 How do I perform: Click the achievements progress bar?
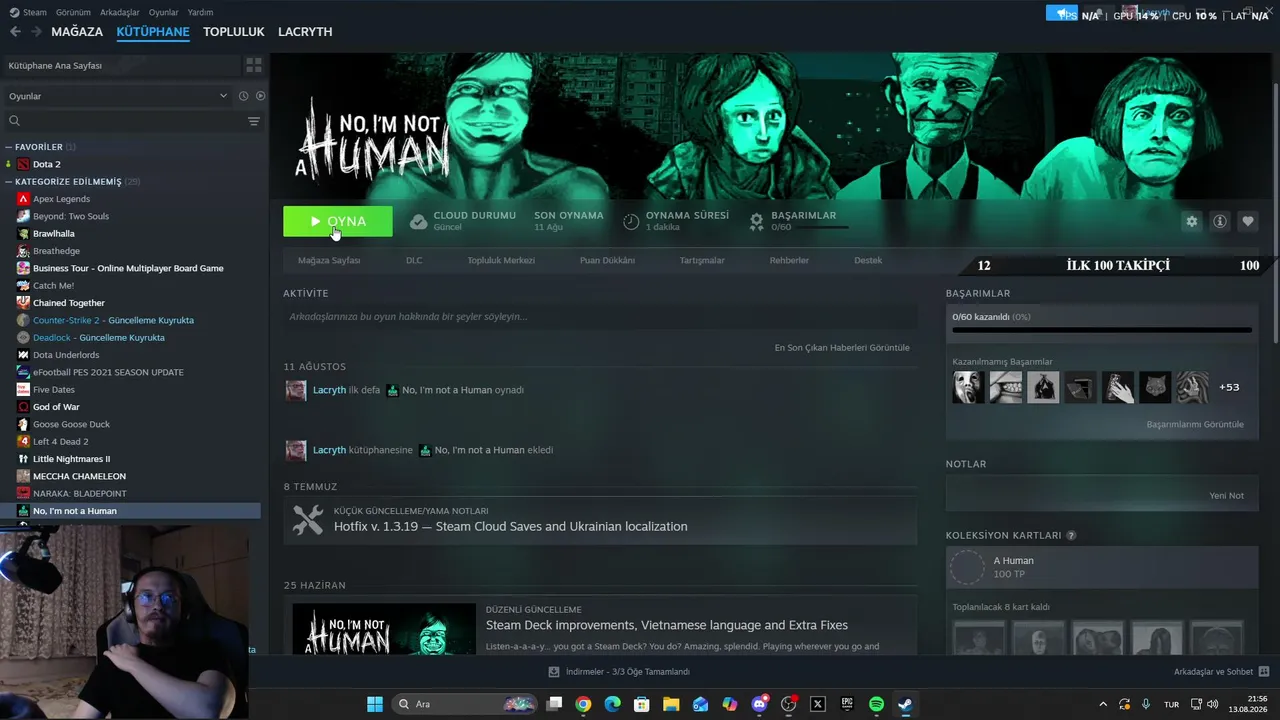click(x=1102, y=329)
